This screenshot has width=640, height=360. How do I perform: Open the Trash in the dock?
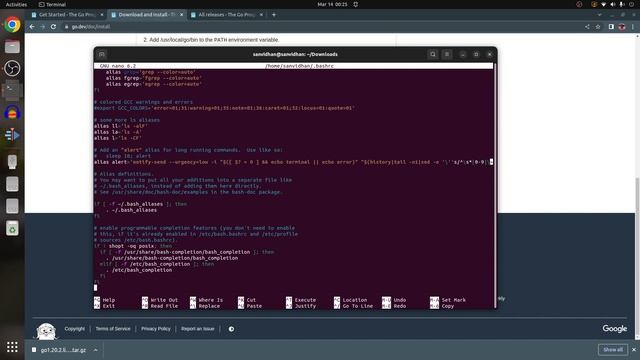pos(12,228)
